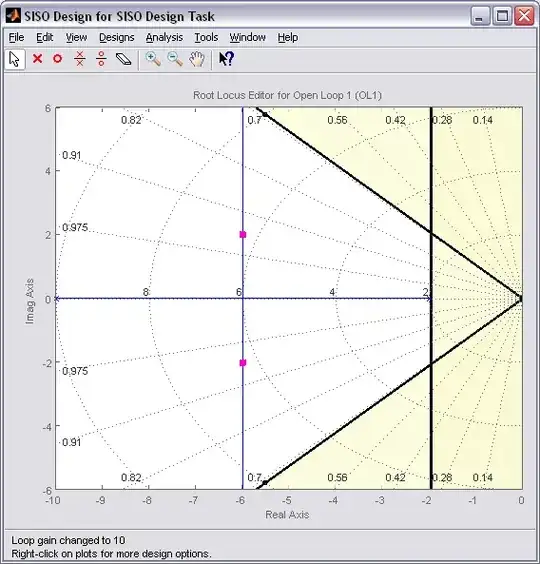Click the 'Real Axis' label
This screenshot has height=564, width=540.
point(287,515)
